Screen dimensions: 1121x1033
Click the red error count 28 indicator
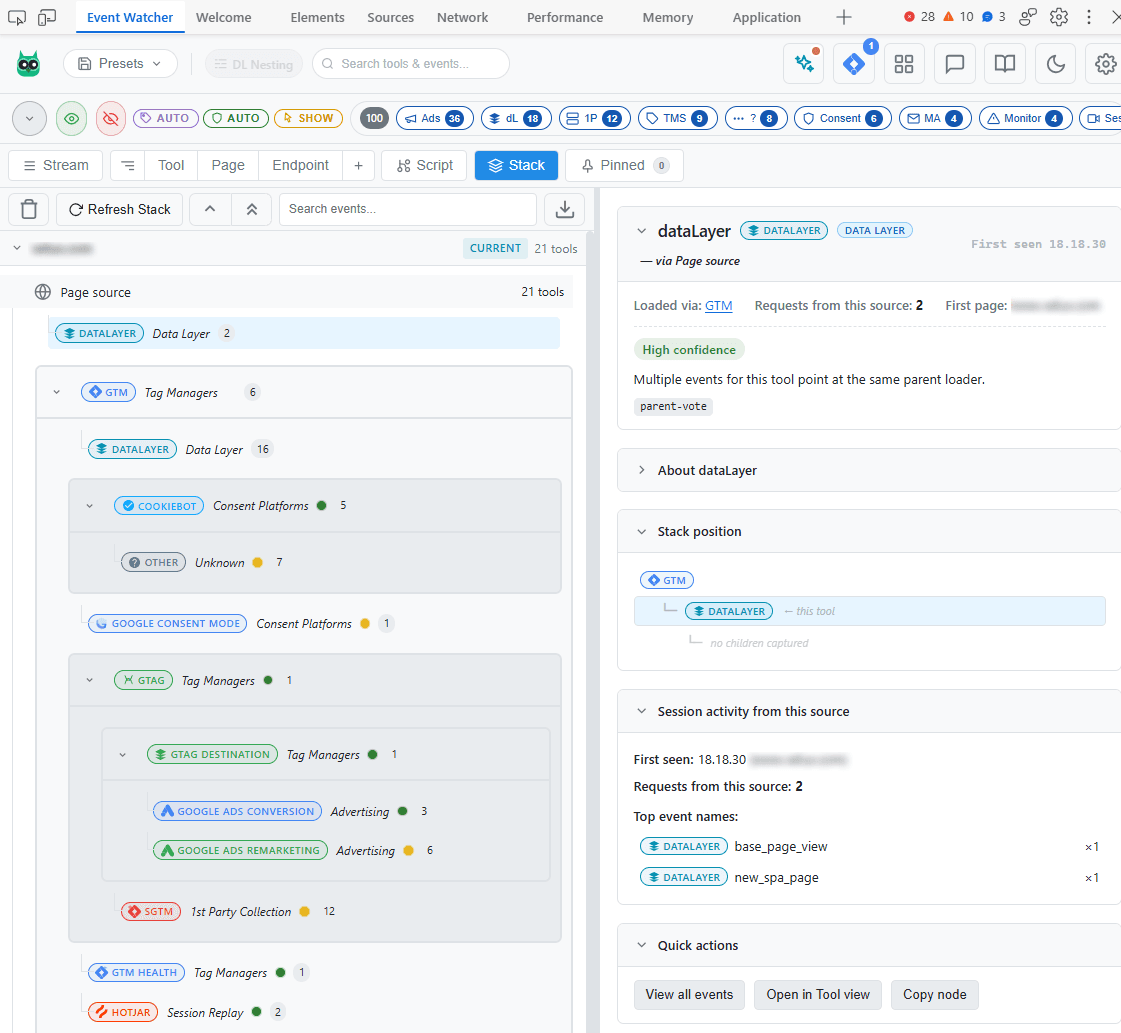pyautogui.click(x=919, y=16)
